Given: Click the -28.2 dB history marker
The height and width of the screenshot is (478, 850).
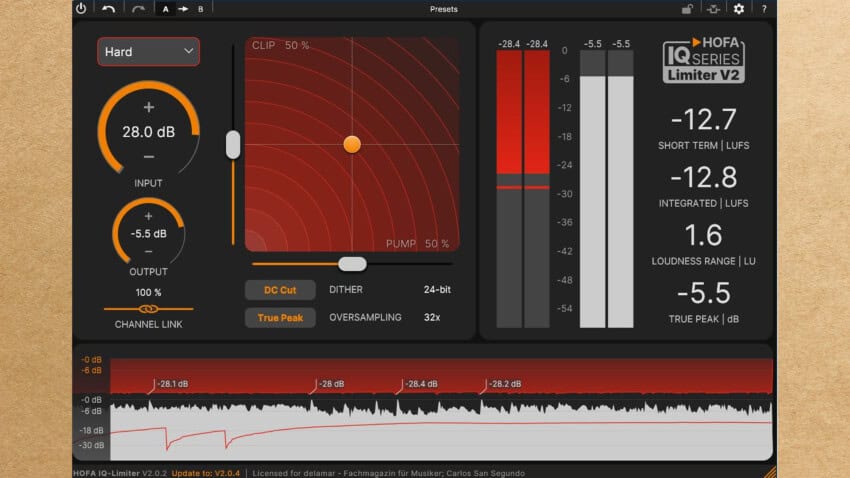Looking at the screenshot, I should (x=504, y=384).
